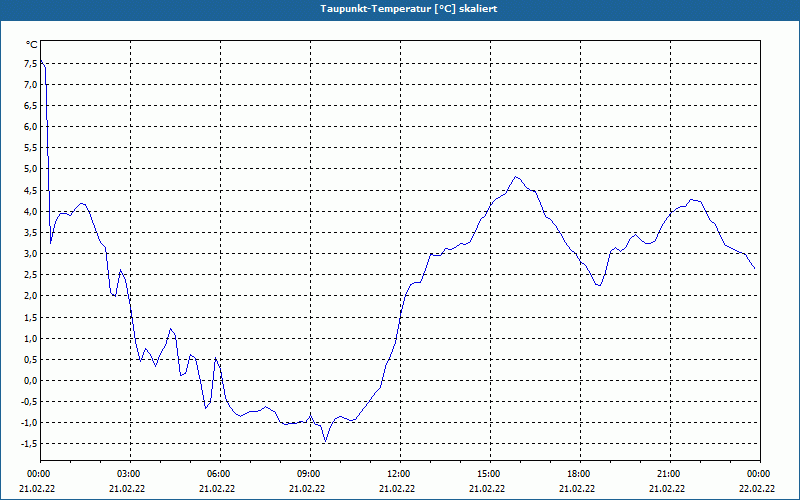
Task: Click the '6,0' temperature axis label
Action: click(31, 127)
